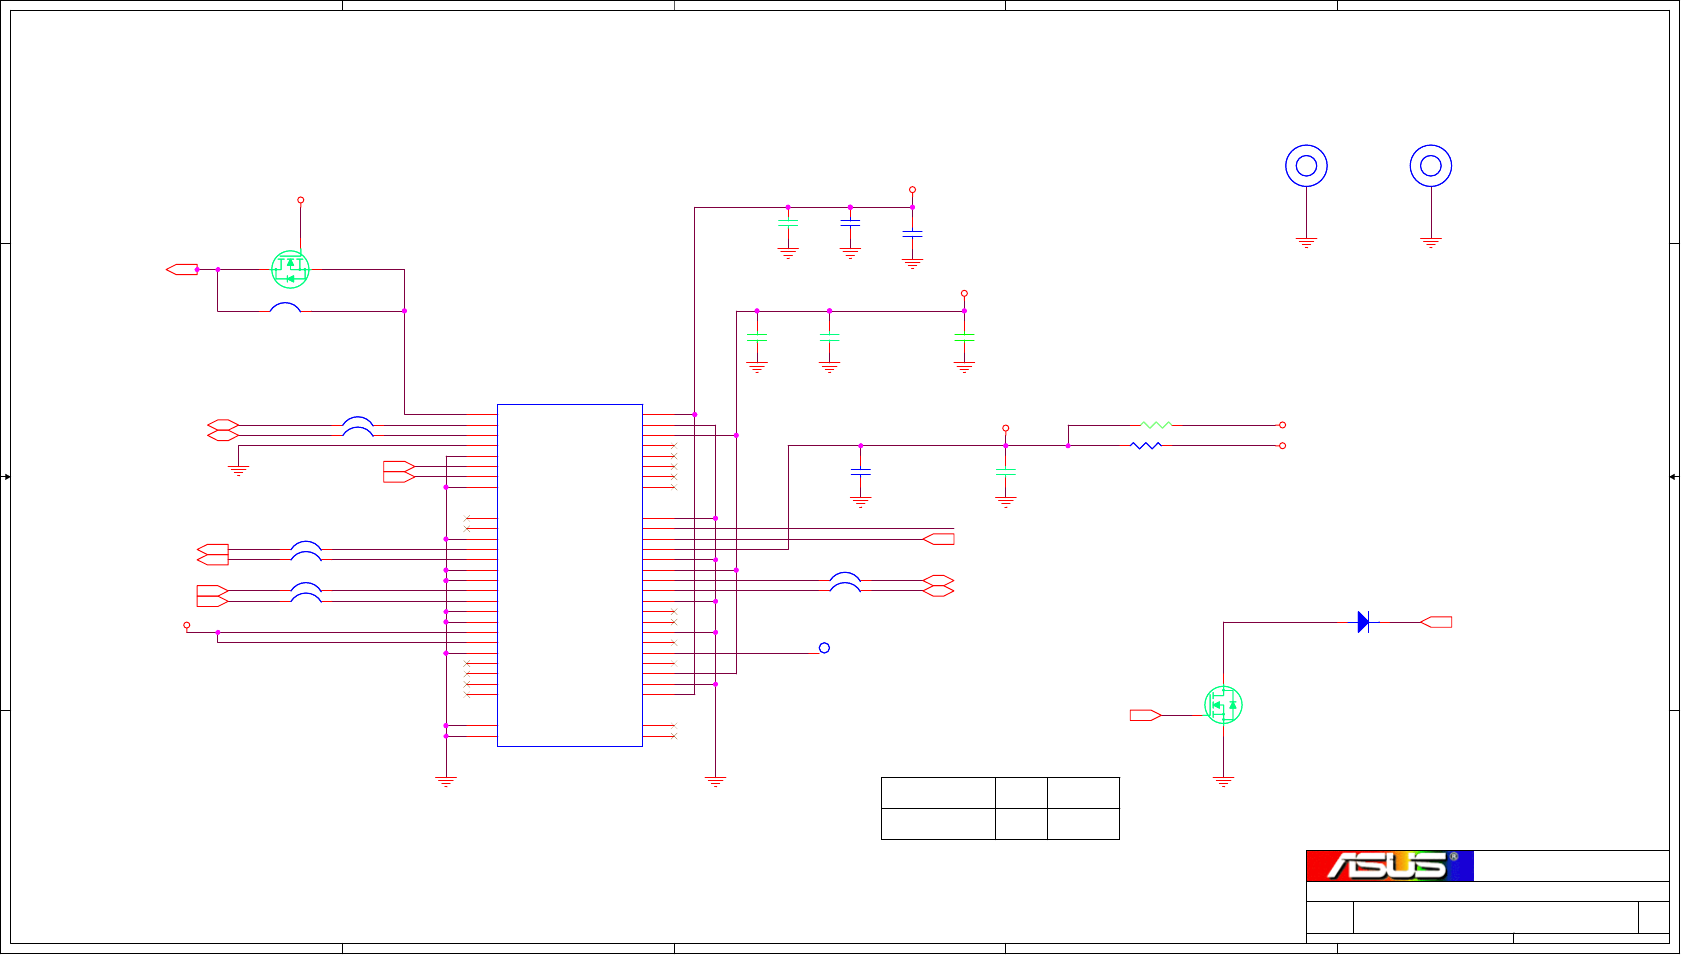
Task: Click the red port connected to the diode
Action: coord(1436,622)
